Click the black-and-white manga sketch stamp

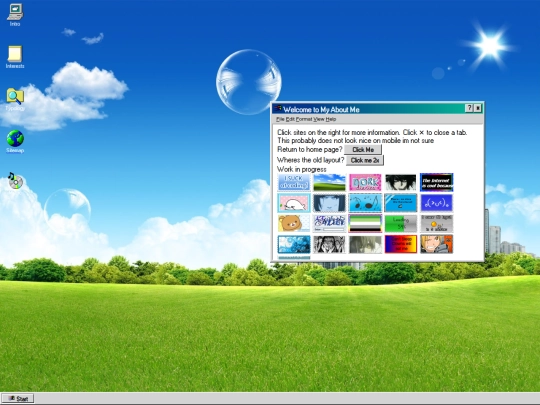click(x=330, y=245)
